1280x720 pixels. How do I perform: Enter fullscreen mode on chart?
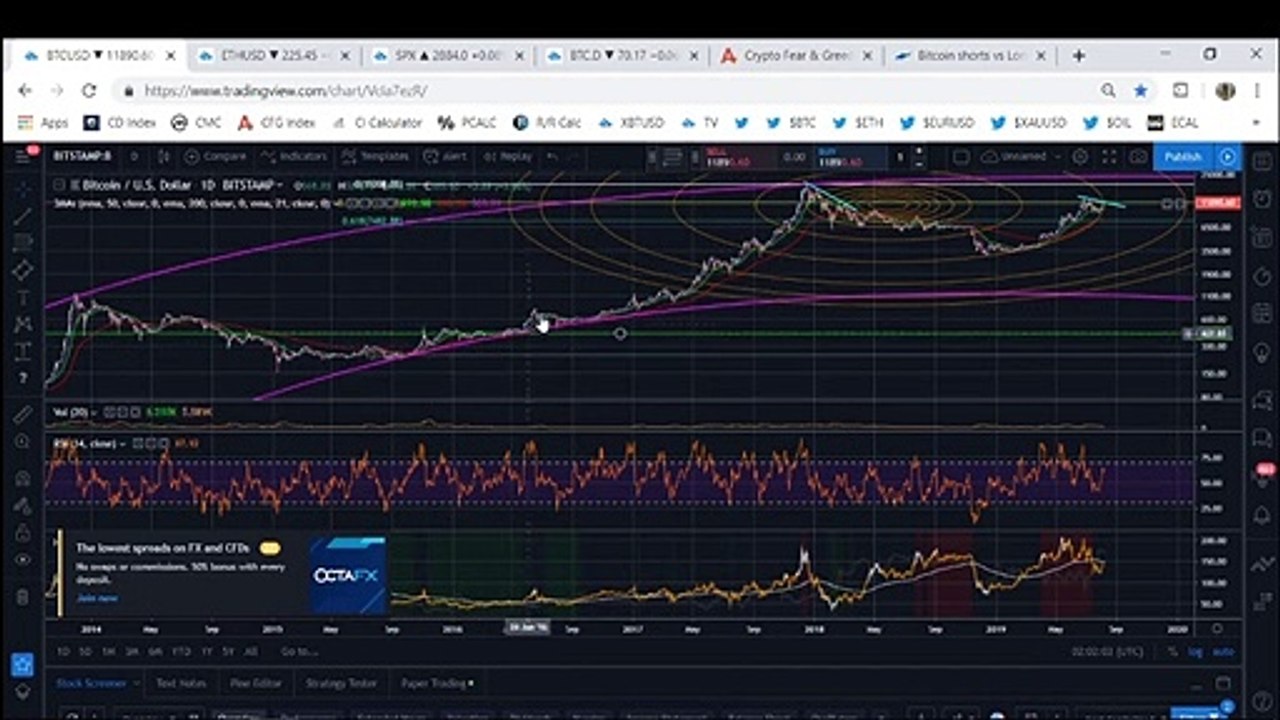(1109, 157)
